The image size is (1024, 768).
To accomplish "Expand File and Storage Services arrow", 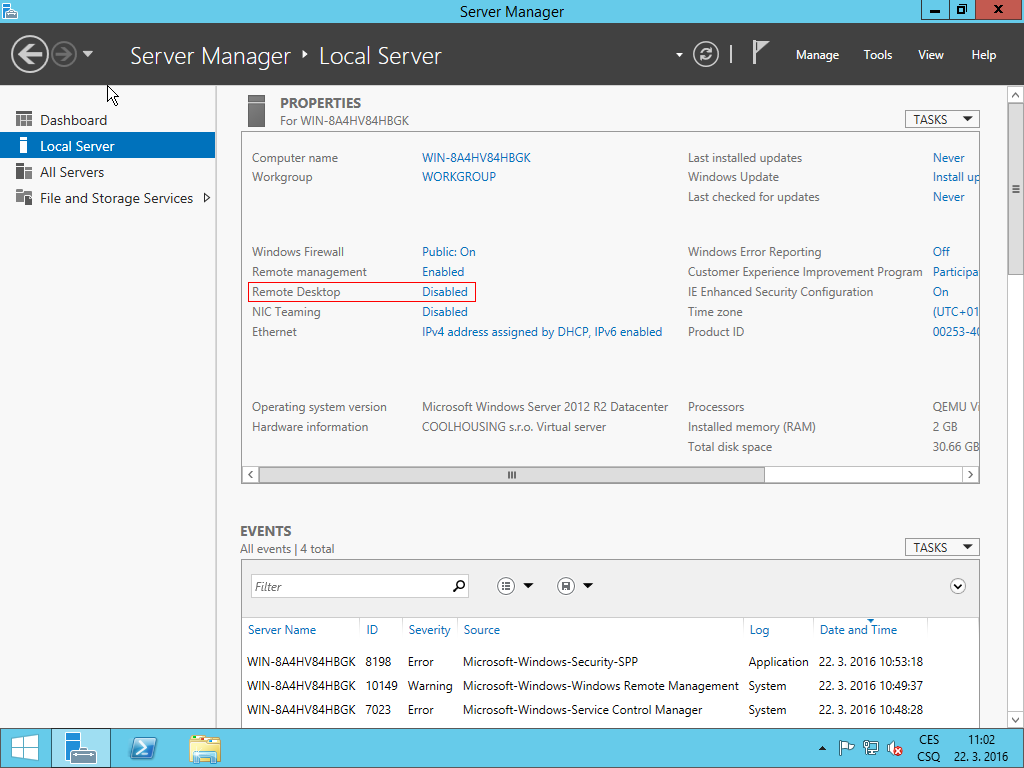I will [x=206, y=198].
